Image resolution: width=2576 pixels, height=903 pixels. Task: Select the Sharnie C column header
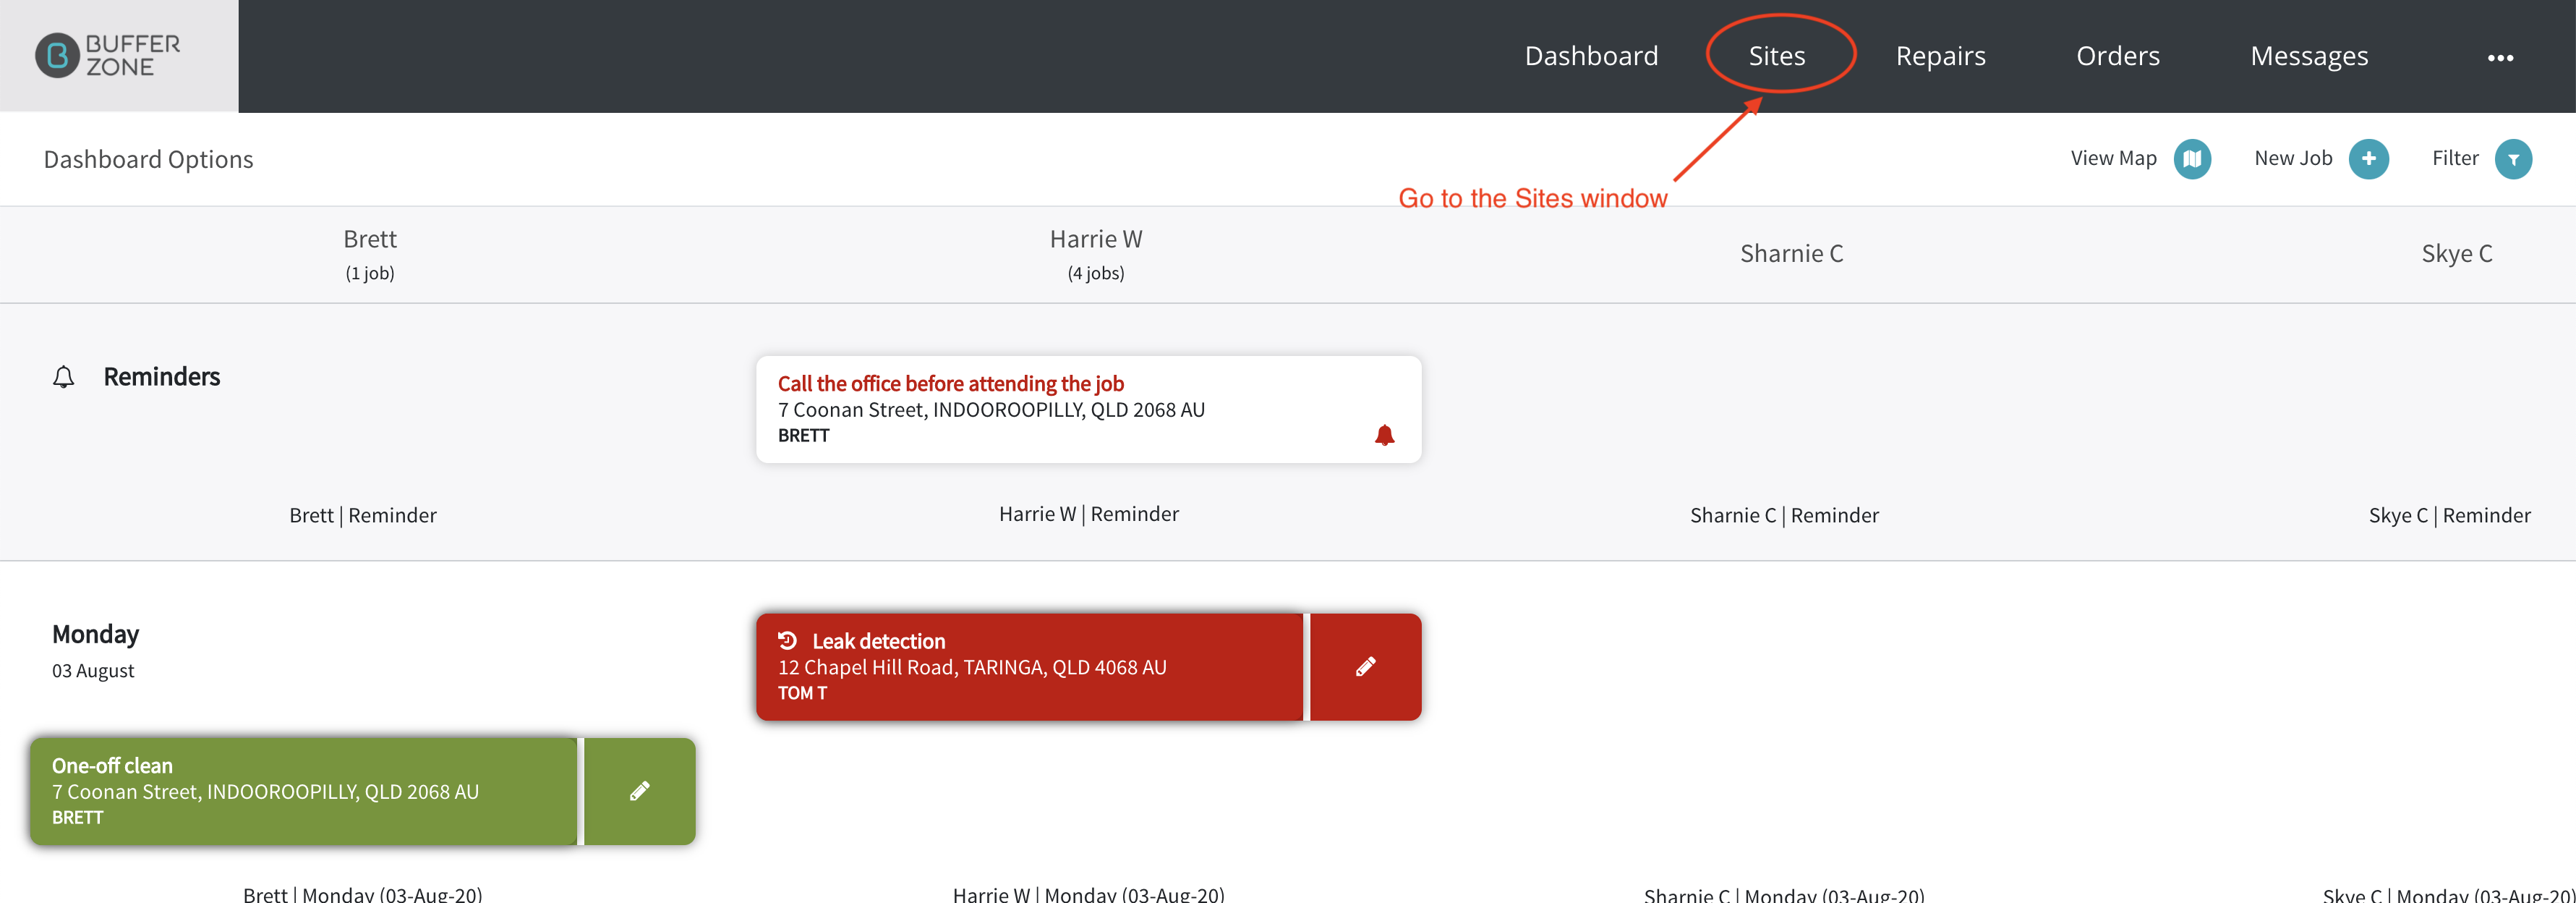1791,253
